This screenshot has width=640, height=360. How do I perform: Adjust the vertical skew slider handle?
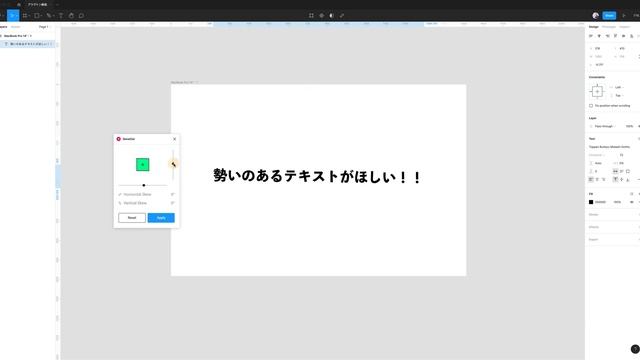pos(173,164)
